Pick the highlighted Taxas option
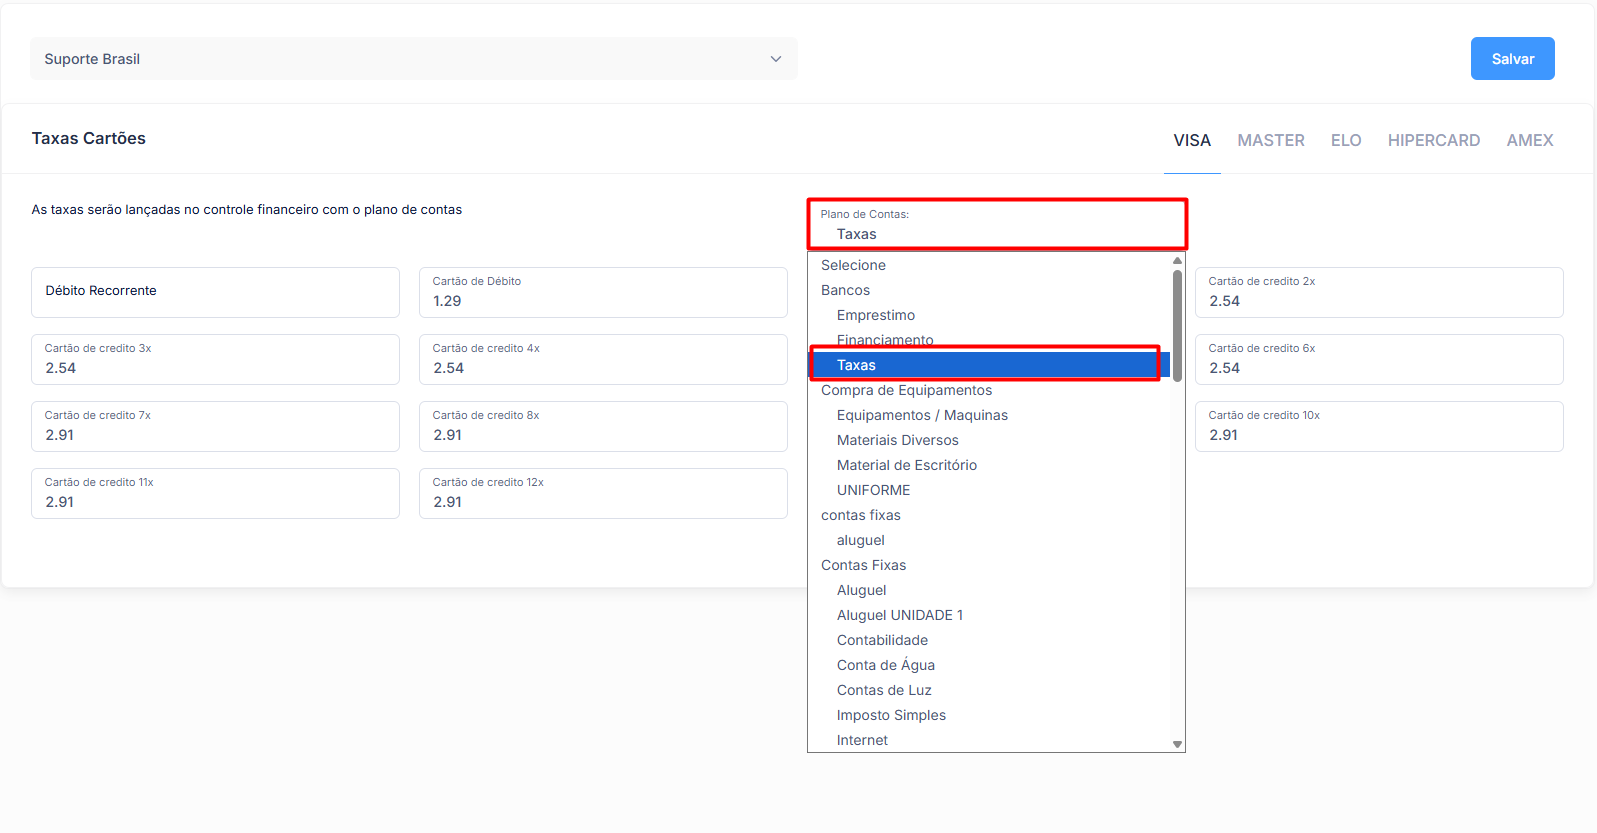 [x=989, y=365]
